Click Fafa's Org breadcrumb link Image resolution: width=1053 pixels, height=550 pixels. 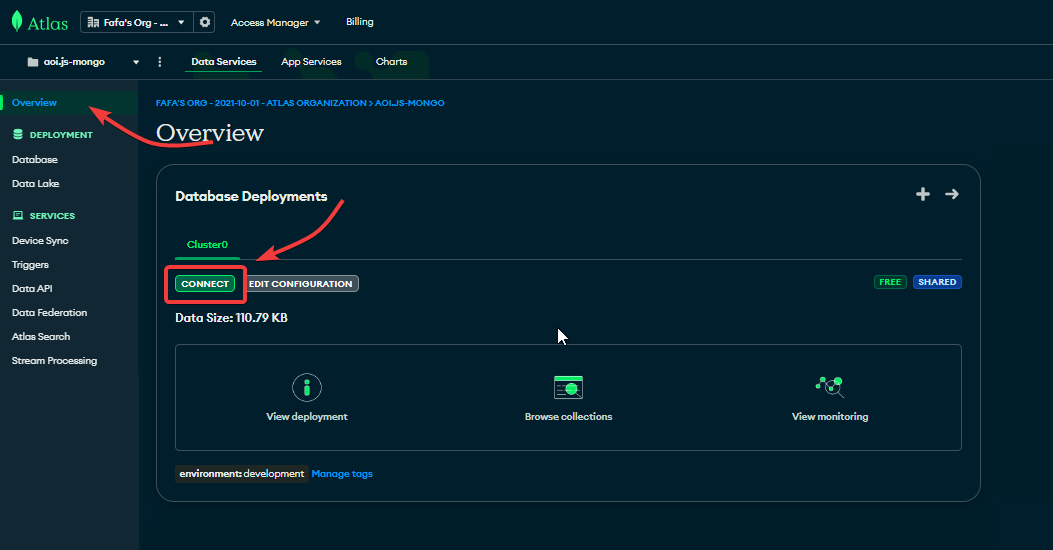(x=261, y=103)
